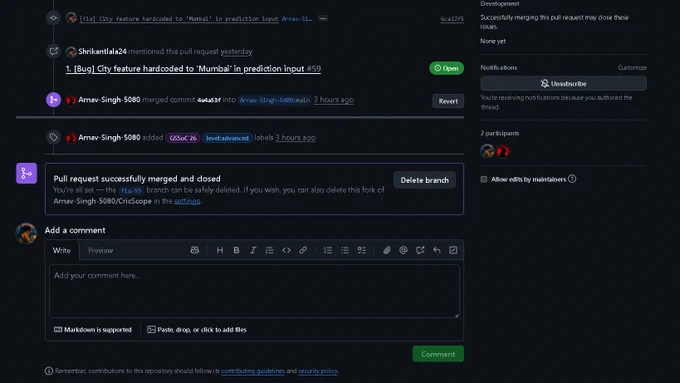Open contributing guidelines link
The height and width of the screenshot is (383, 680).
coord(253,371)
